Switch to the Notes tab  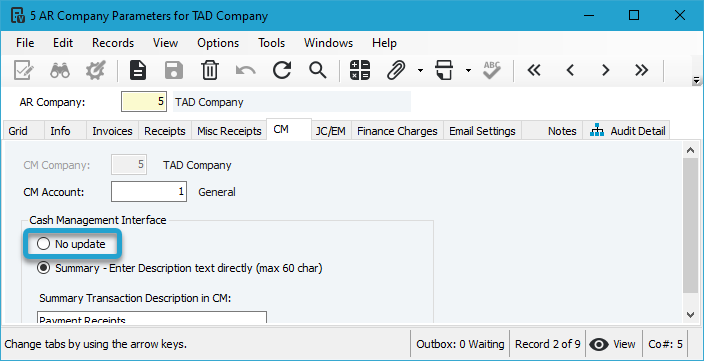point(552,131)
